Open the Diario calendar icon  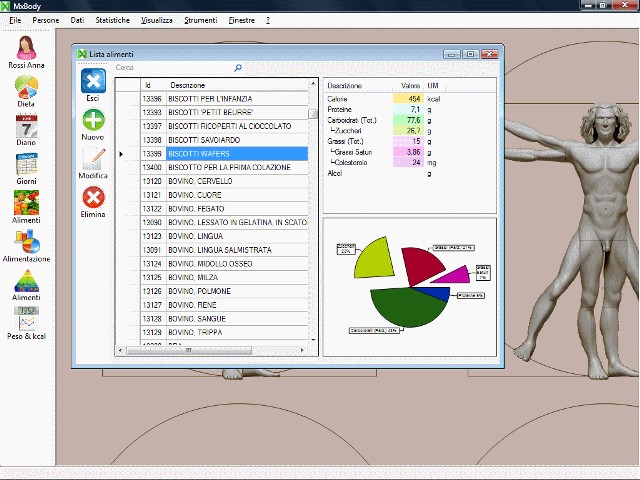[x=26, y=126]
